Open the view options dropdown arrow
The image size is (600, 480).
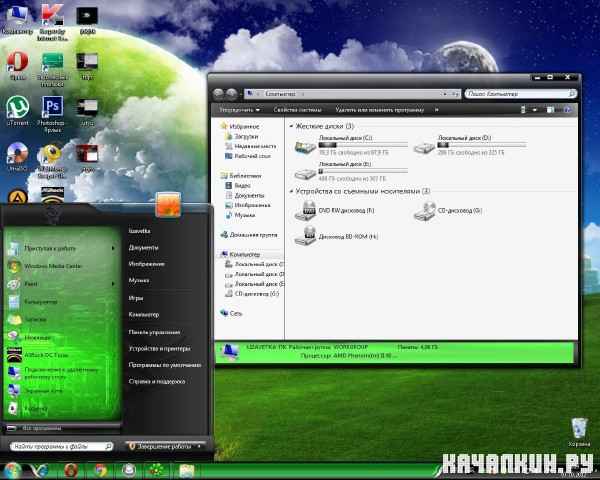(535, 110)
